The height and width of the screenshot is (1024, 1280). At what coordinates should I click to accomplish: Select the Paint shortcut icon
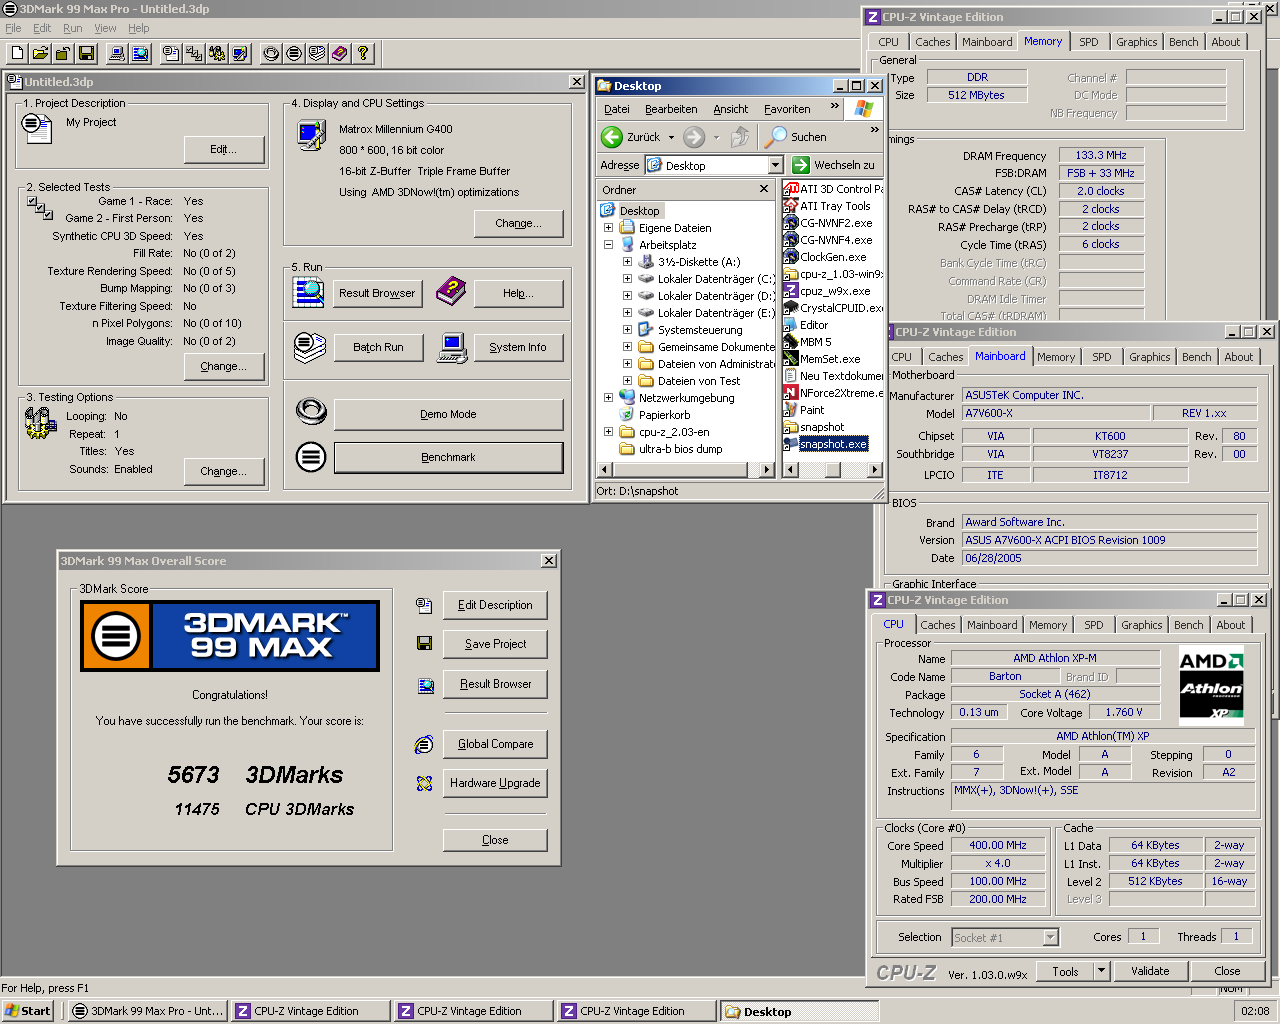click(791, 410)
